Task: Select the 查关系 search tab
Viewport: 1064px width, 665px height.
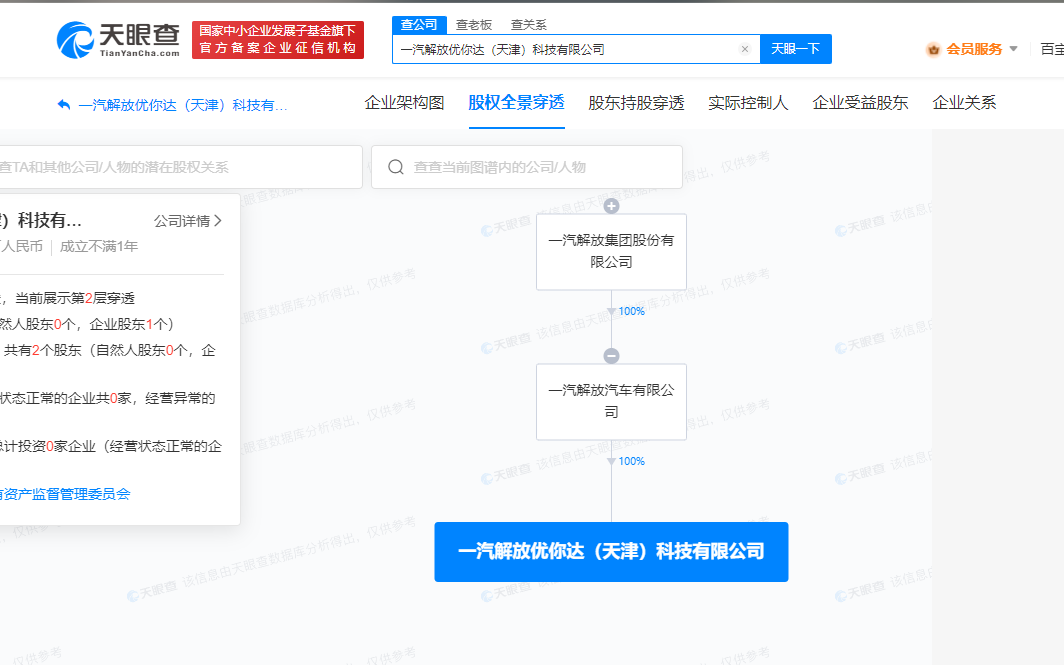Action: [x=528, y=25]
